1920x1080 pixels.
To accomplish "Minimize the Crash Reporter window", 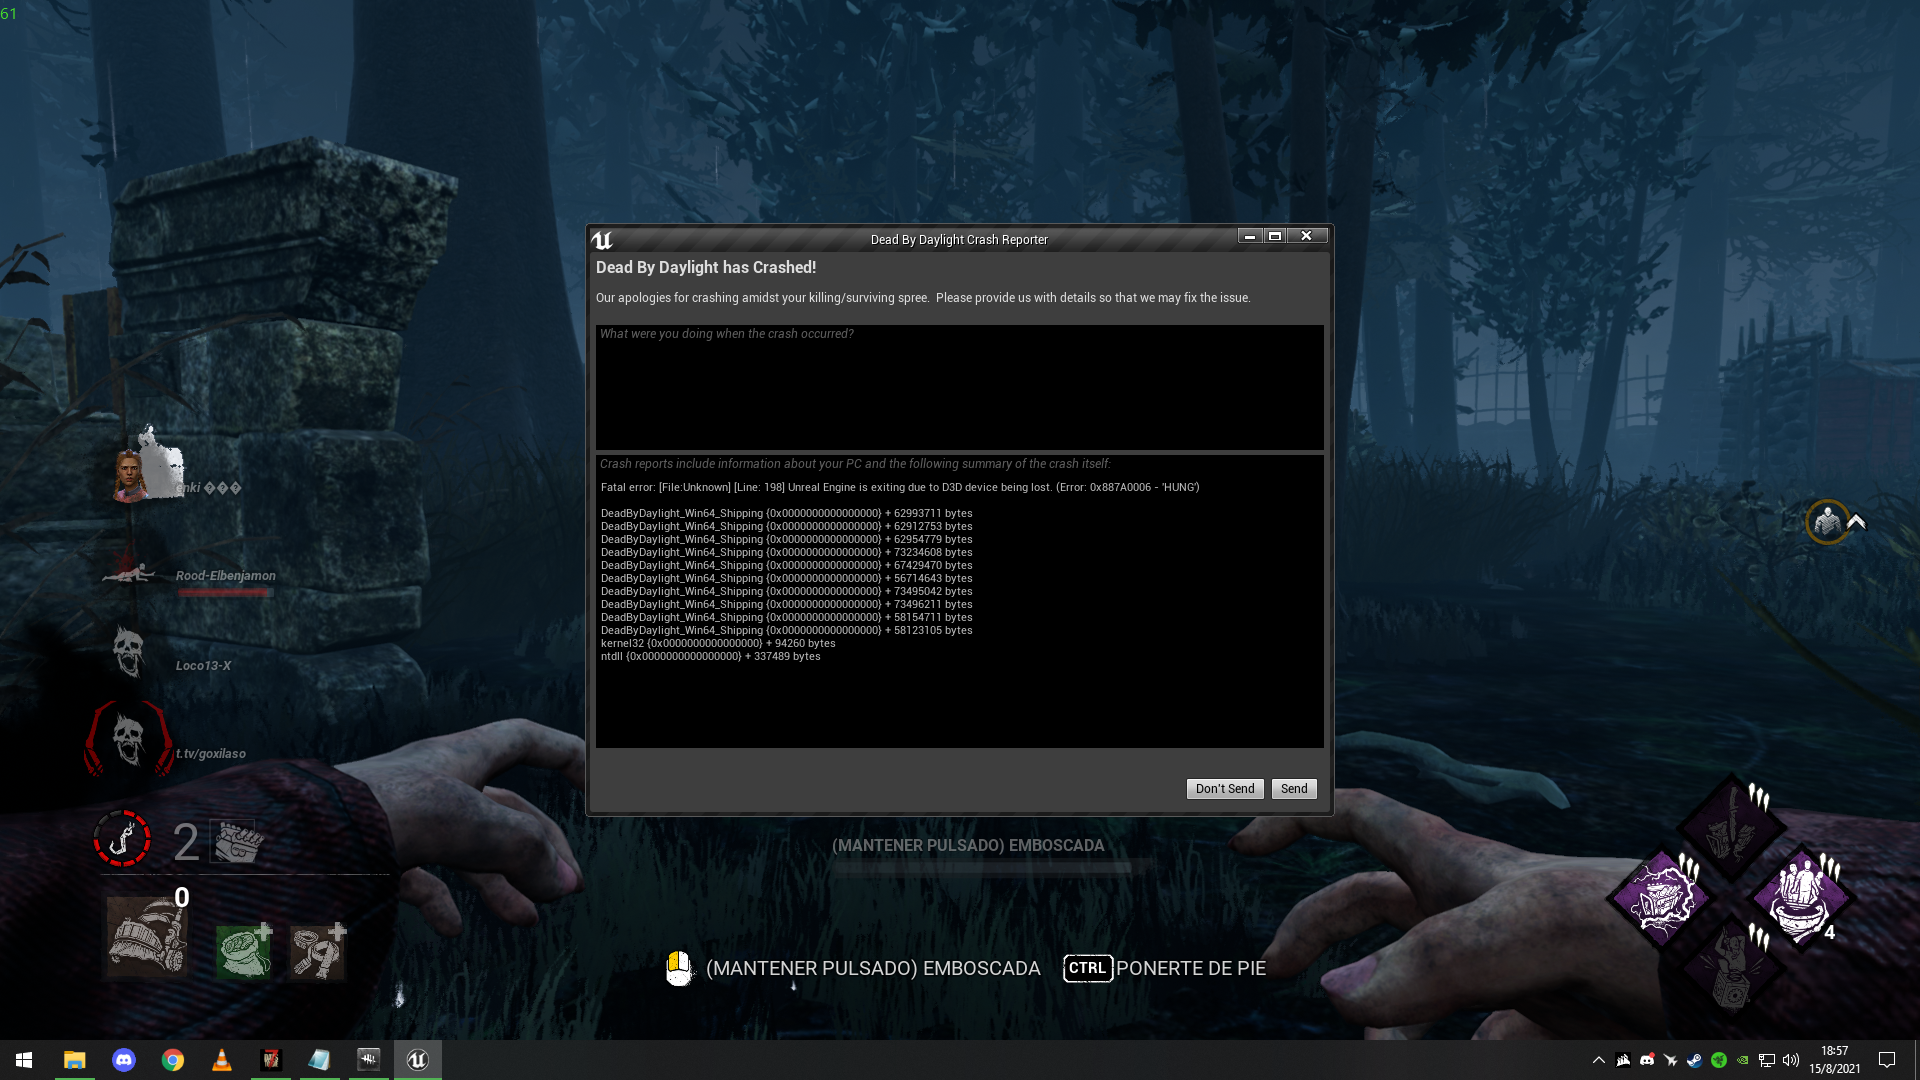I will [1249, 236].
